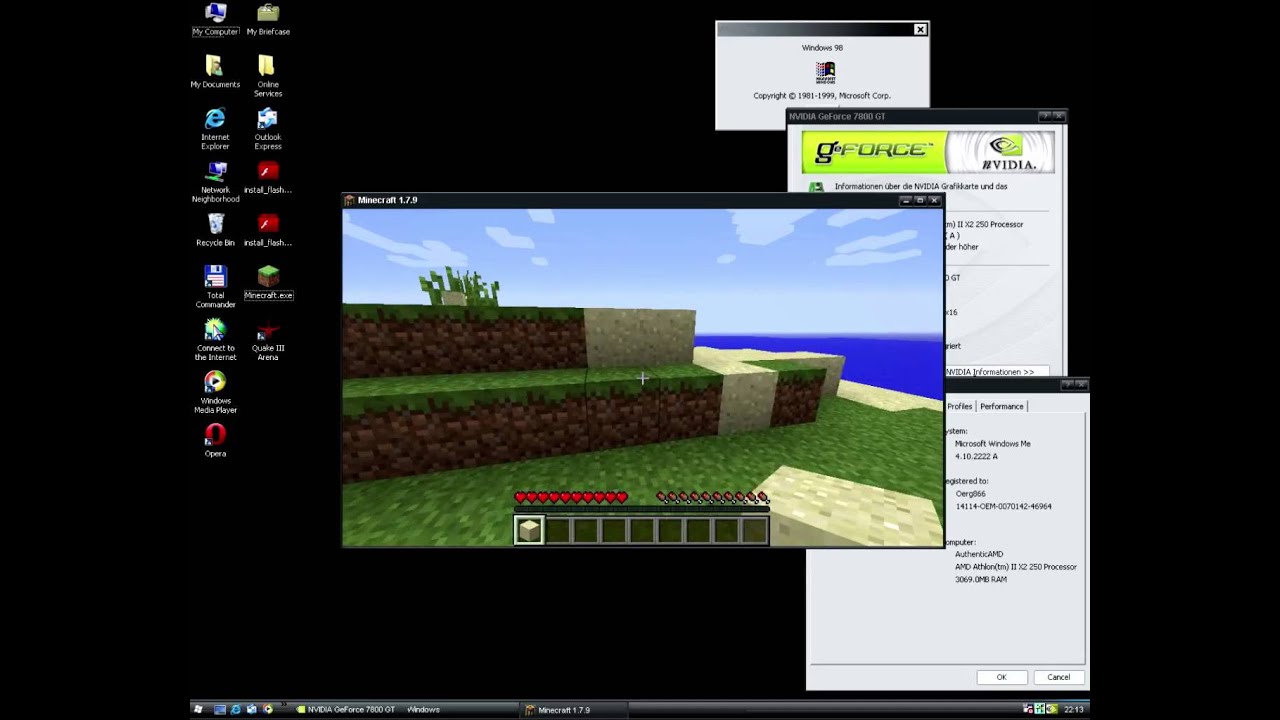
Task: Select the Minecraft.exe grass block icon
Action: 268,283
